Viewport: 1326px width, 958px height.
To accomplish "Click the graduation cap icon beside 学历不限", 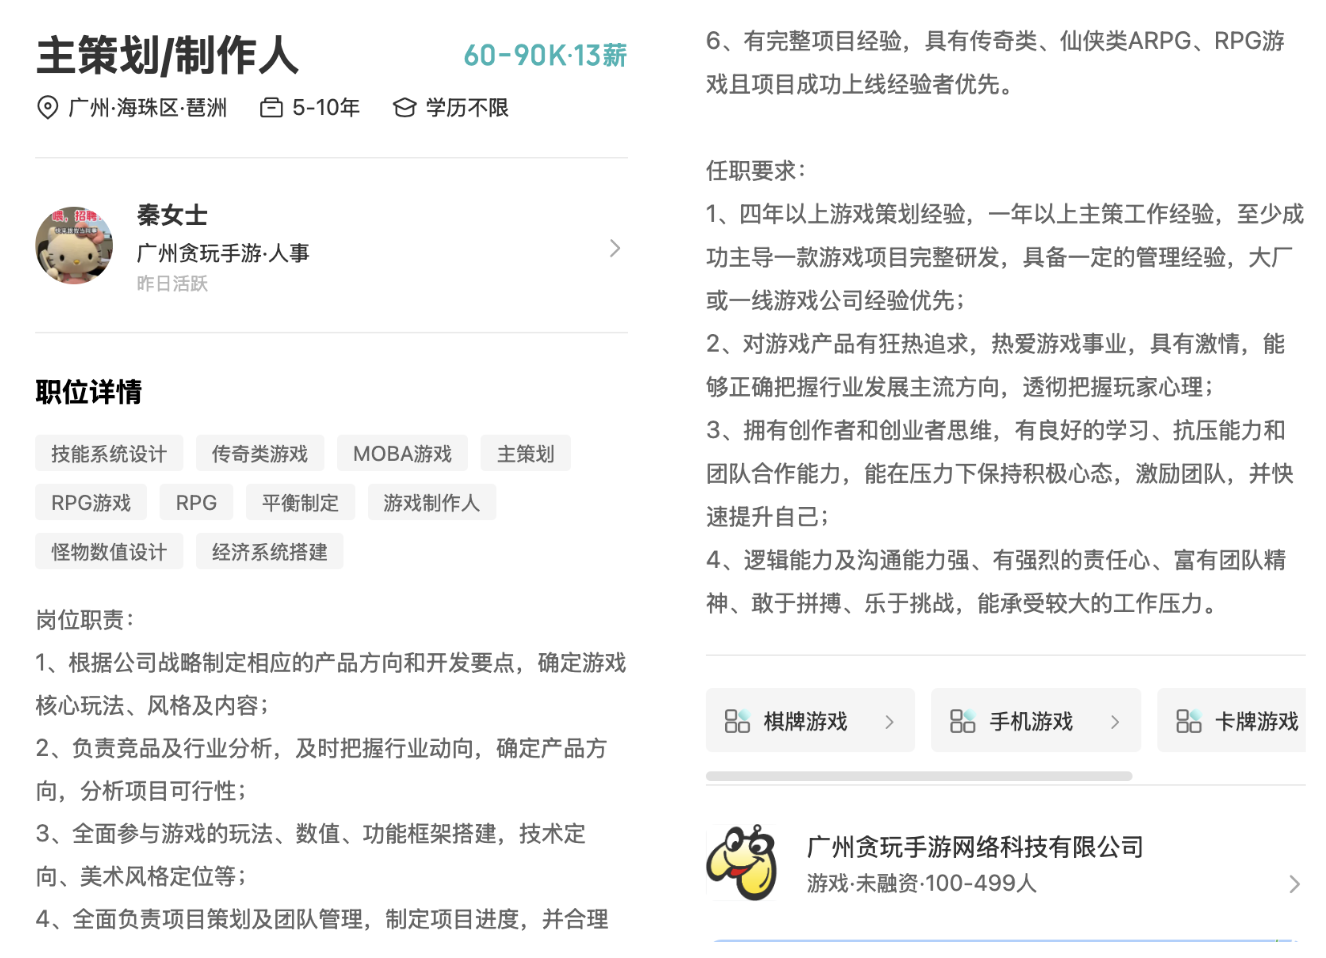I will [404, 108].
